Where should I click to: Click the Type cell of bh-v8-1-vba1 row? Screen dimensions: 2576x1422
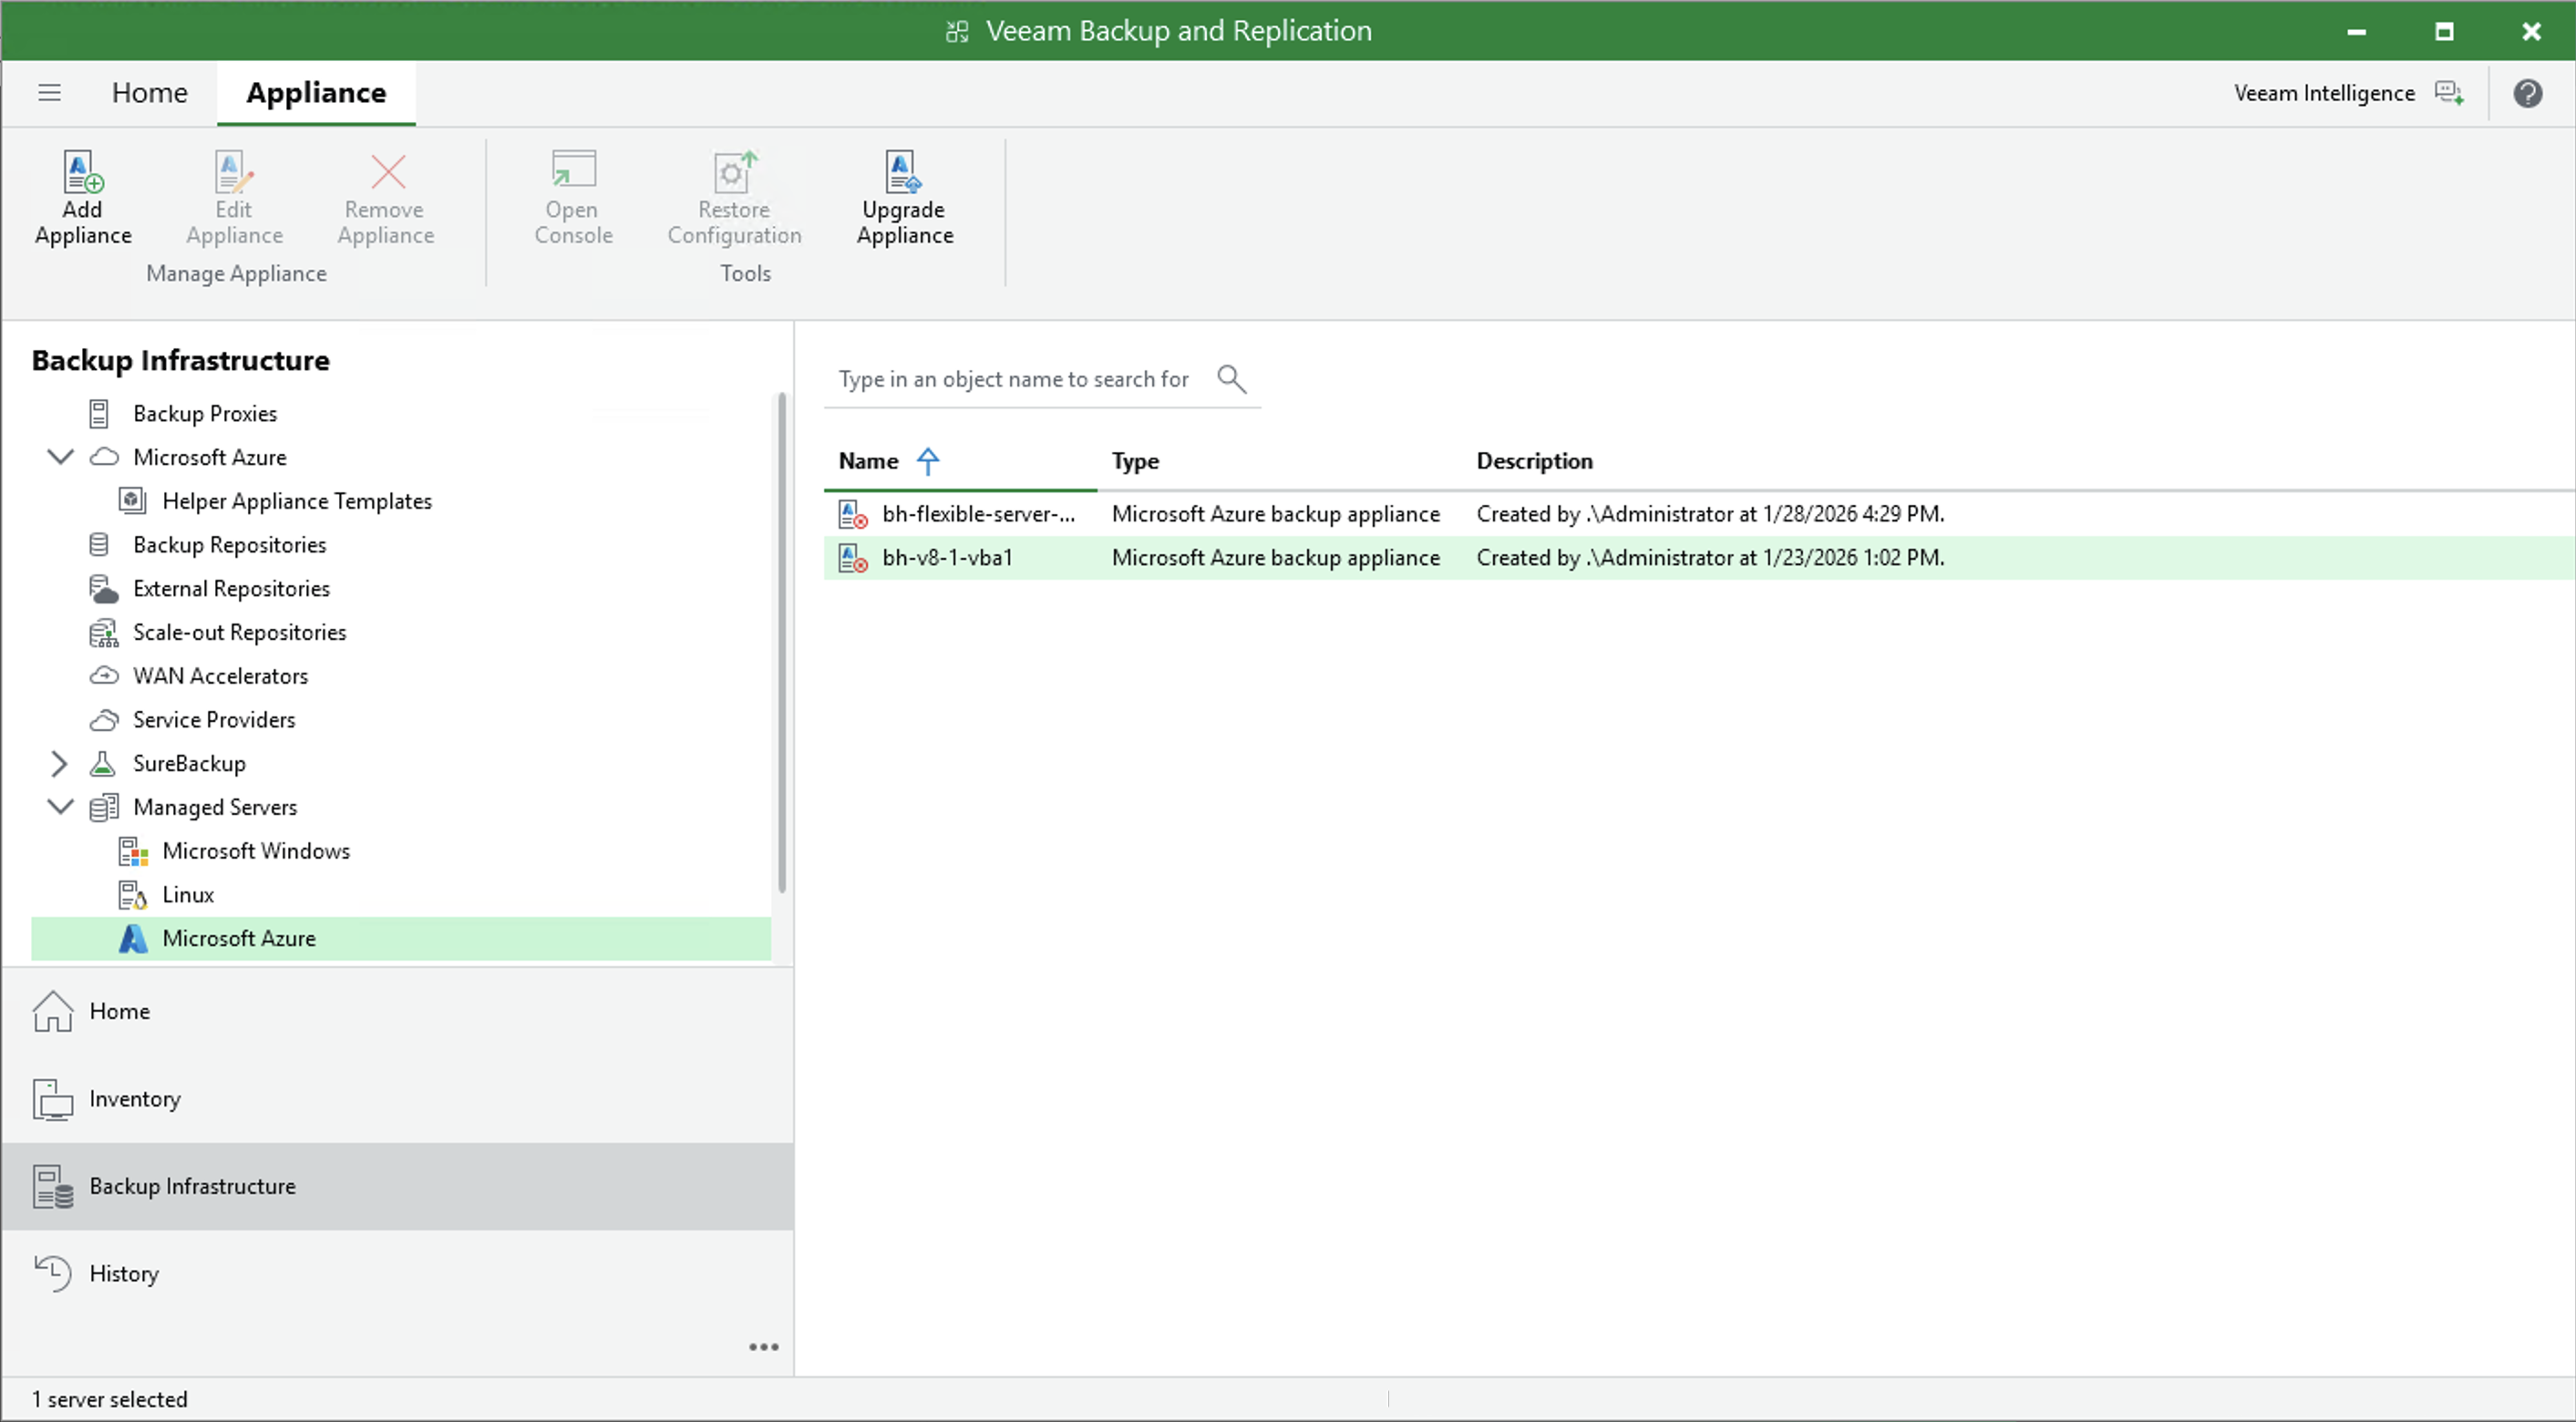(x=1276, y=558)
